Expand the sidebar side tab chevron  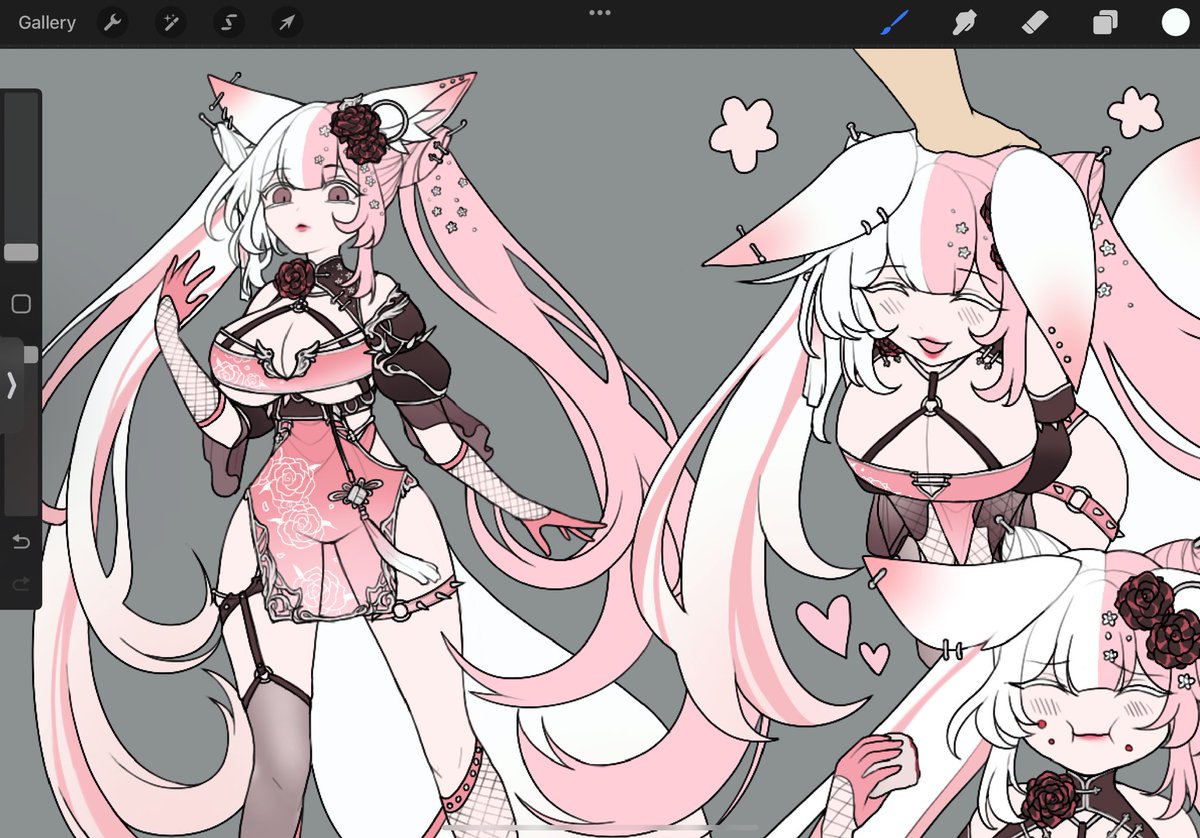(11, 385)
